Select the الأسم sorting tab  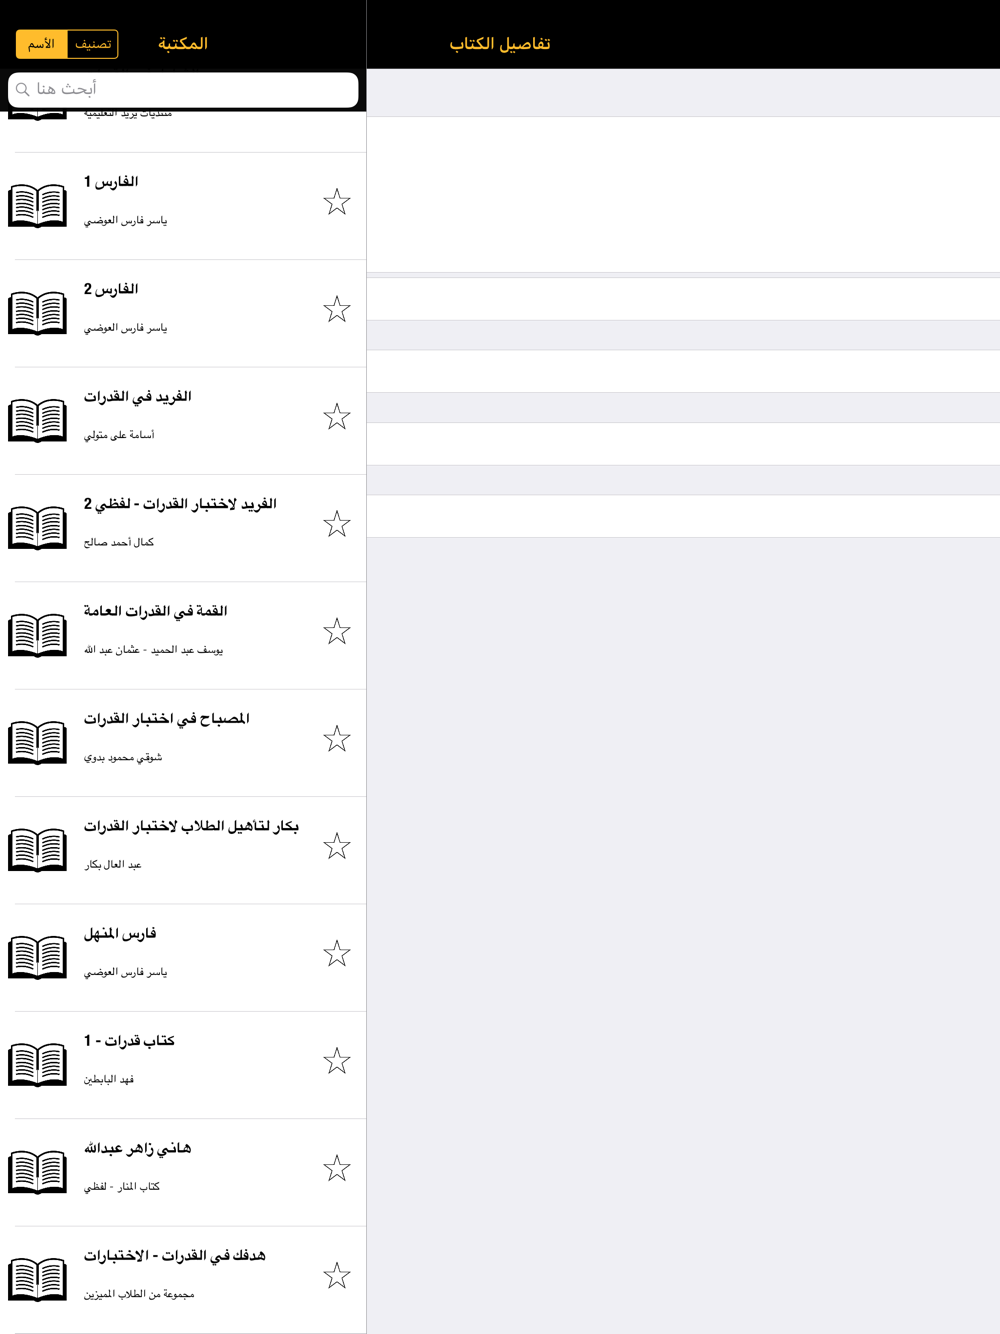pos(42,44)
